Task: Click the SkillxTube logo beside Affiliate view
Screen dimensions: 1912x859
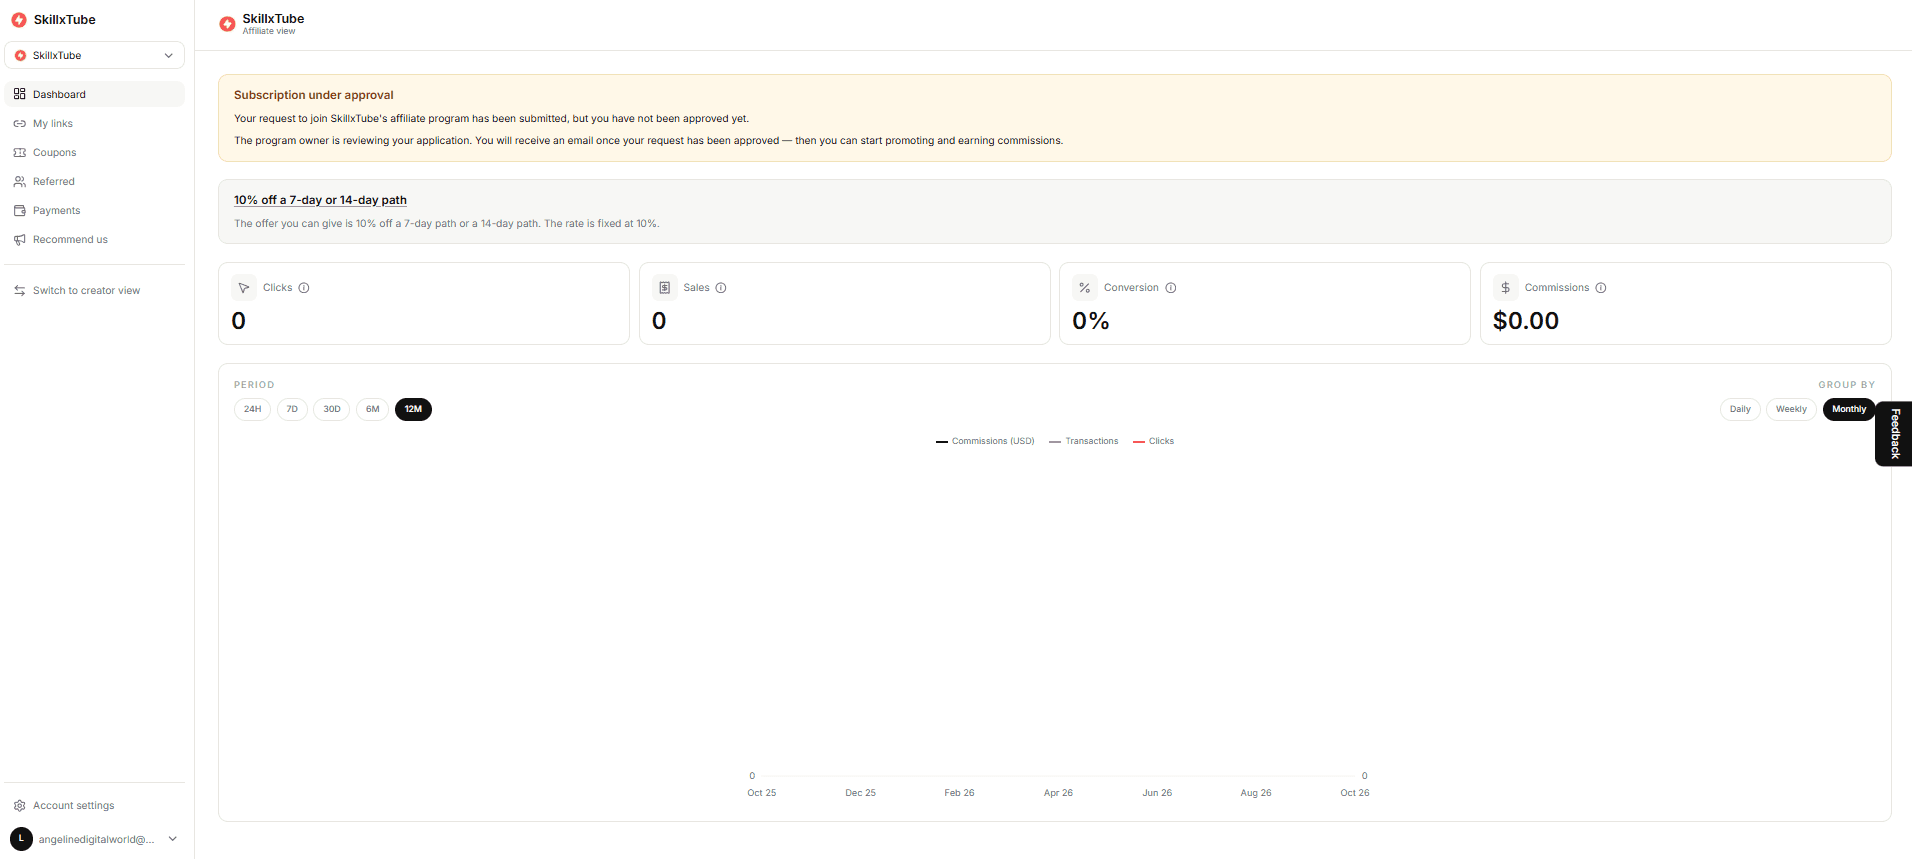Action: (228, 24)
